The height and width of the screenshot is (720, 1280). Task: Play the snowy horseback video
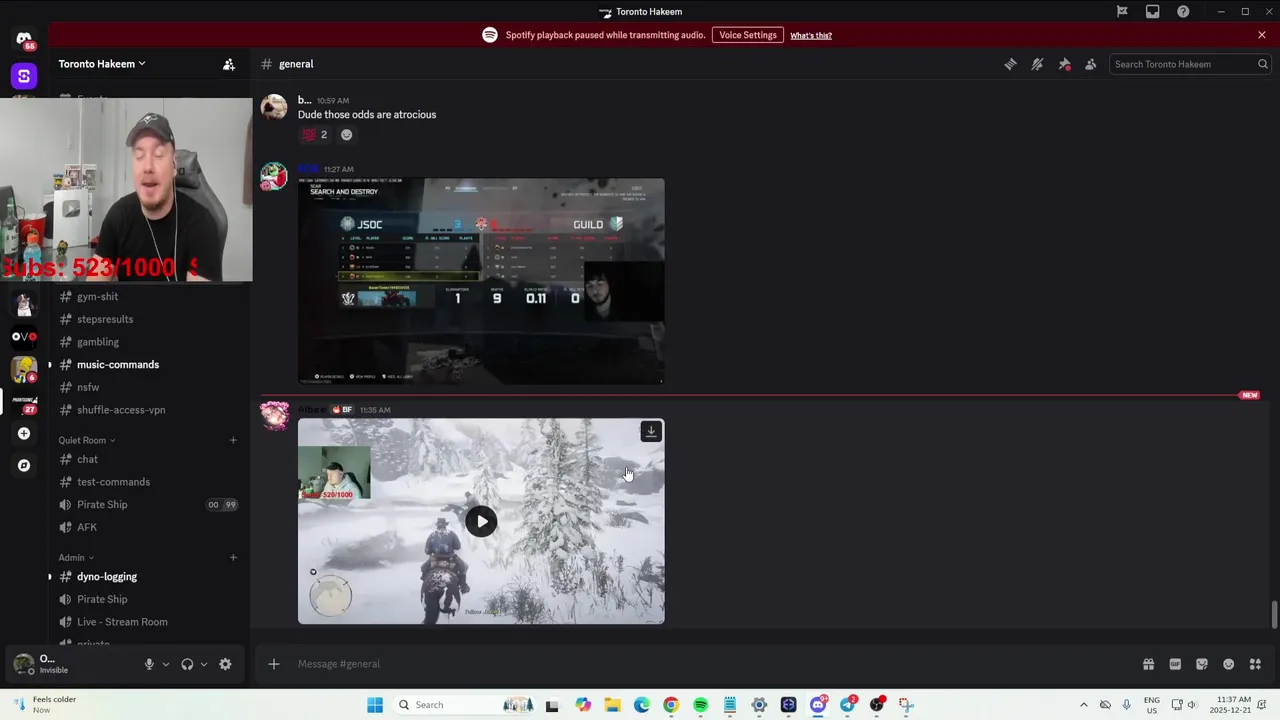pos(481,521)
